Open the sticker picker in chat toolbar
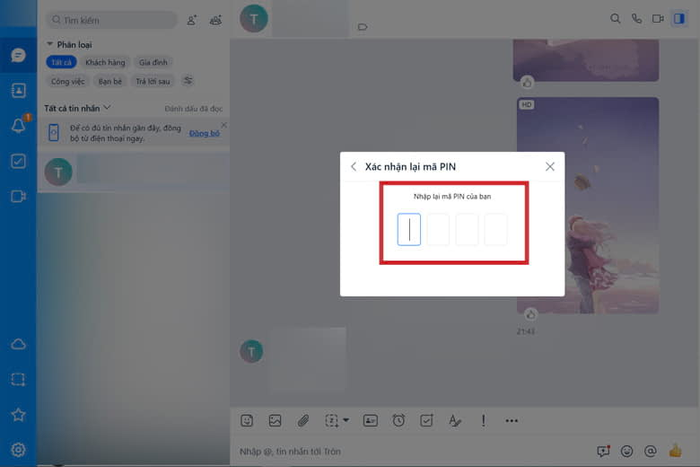700x467 pixels. pyautogui.click(x=247, y=421)
